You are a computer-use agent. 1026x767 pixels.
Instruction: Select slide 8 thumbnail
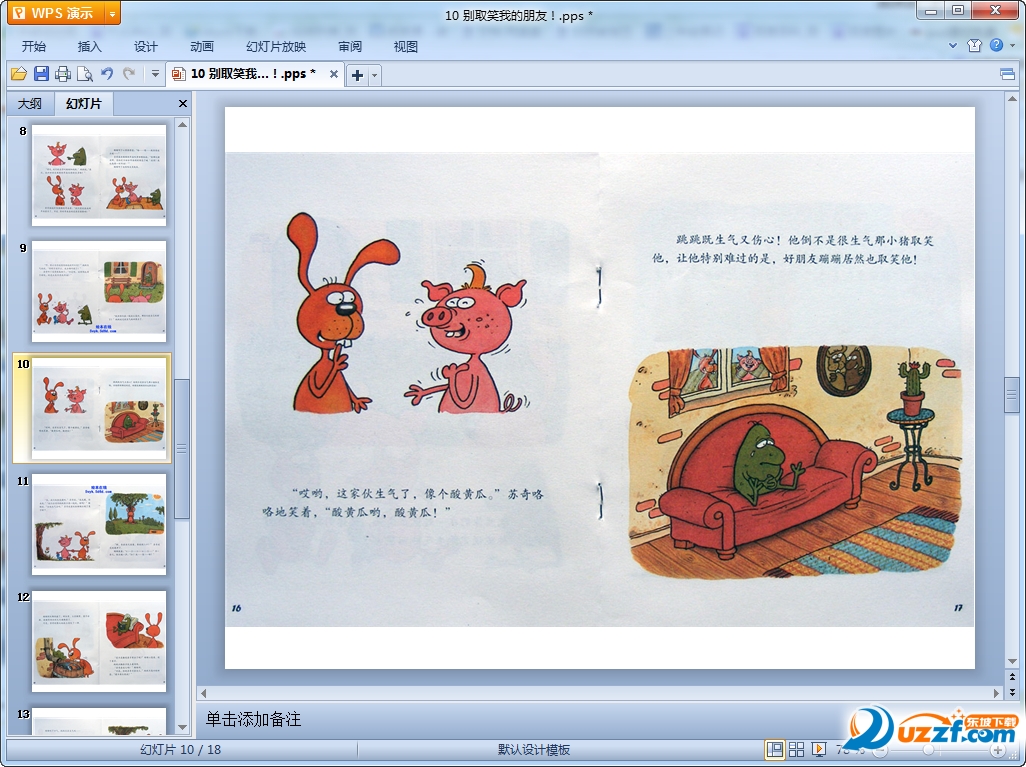(99, 175)
